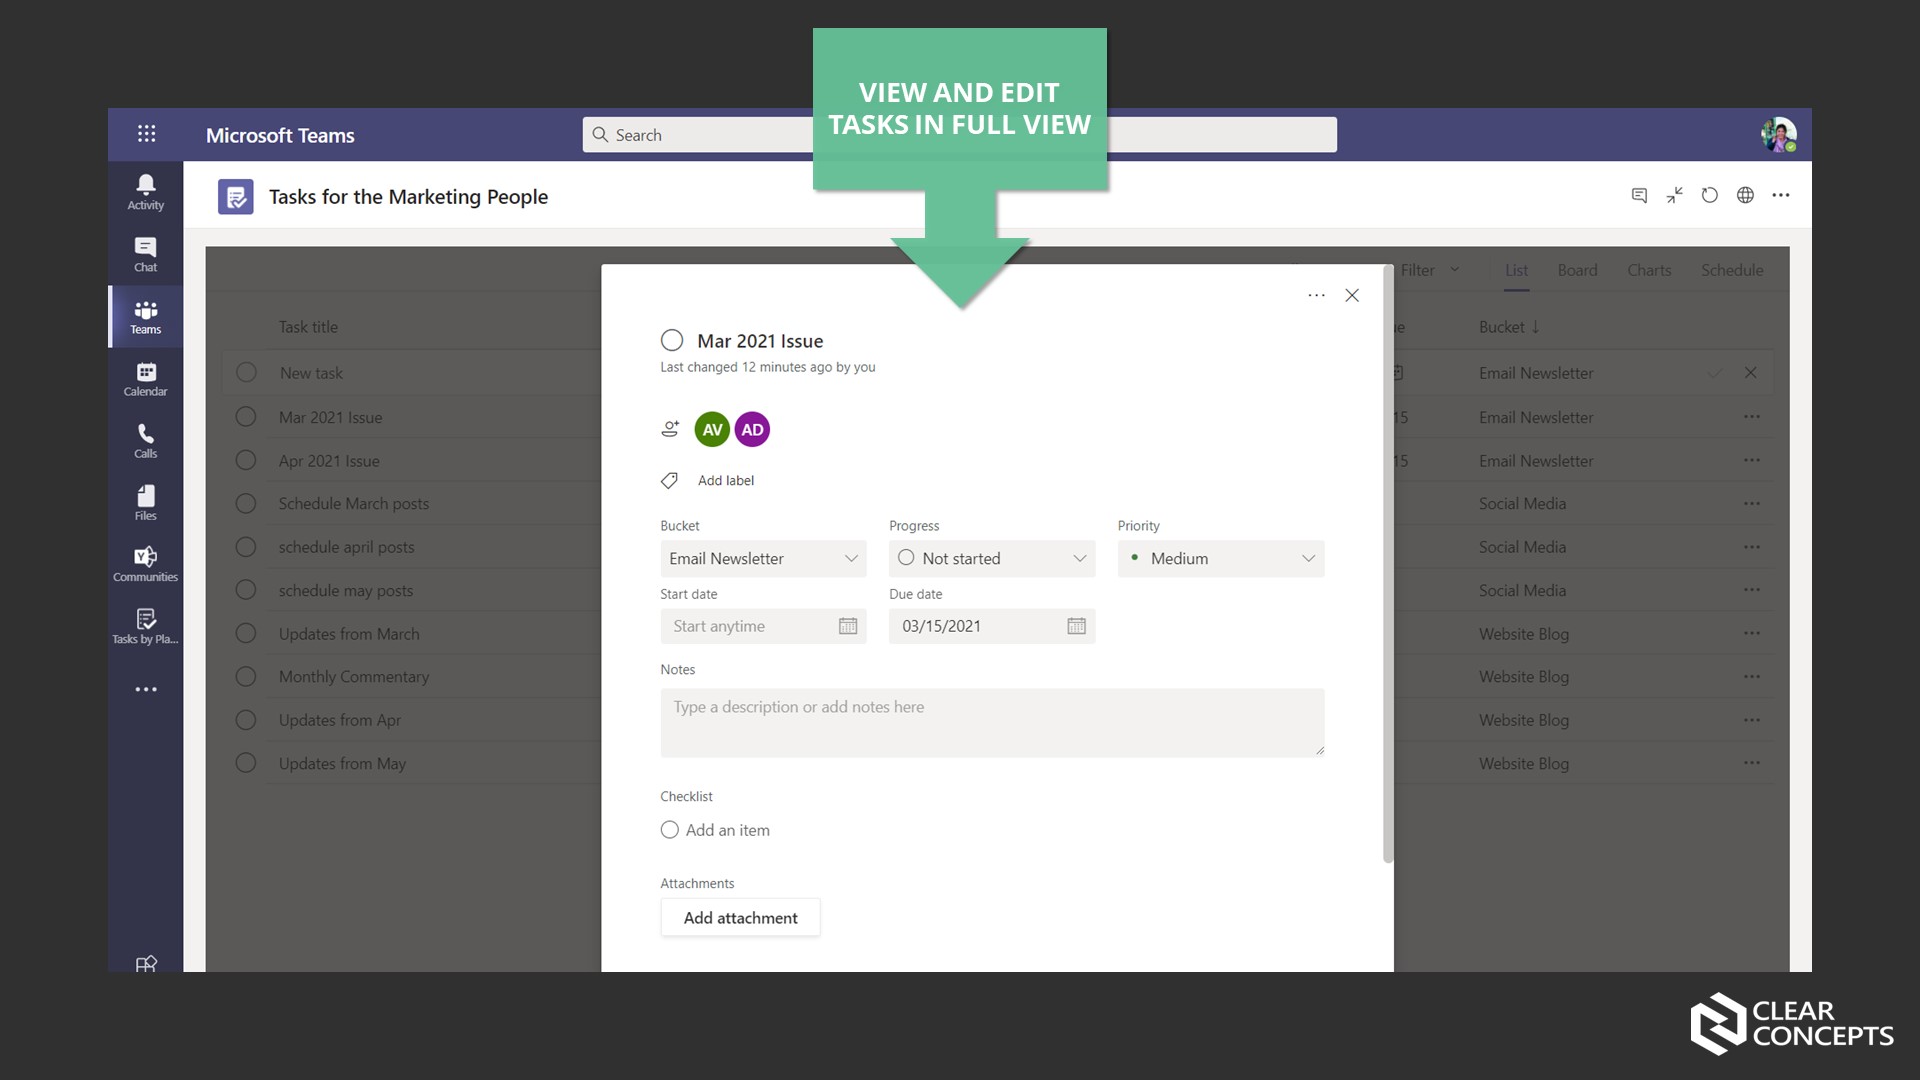Viewport: 1920px width, 1080px height.
Task: Toggle the Add an item checklist circle
Action: 670,830
